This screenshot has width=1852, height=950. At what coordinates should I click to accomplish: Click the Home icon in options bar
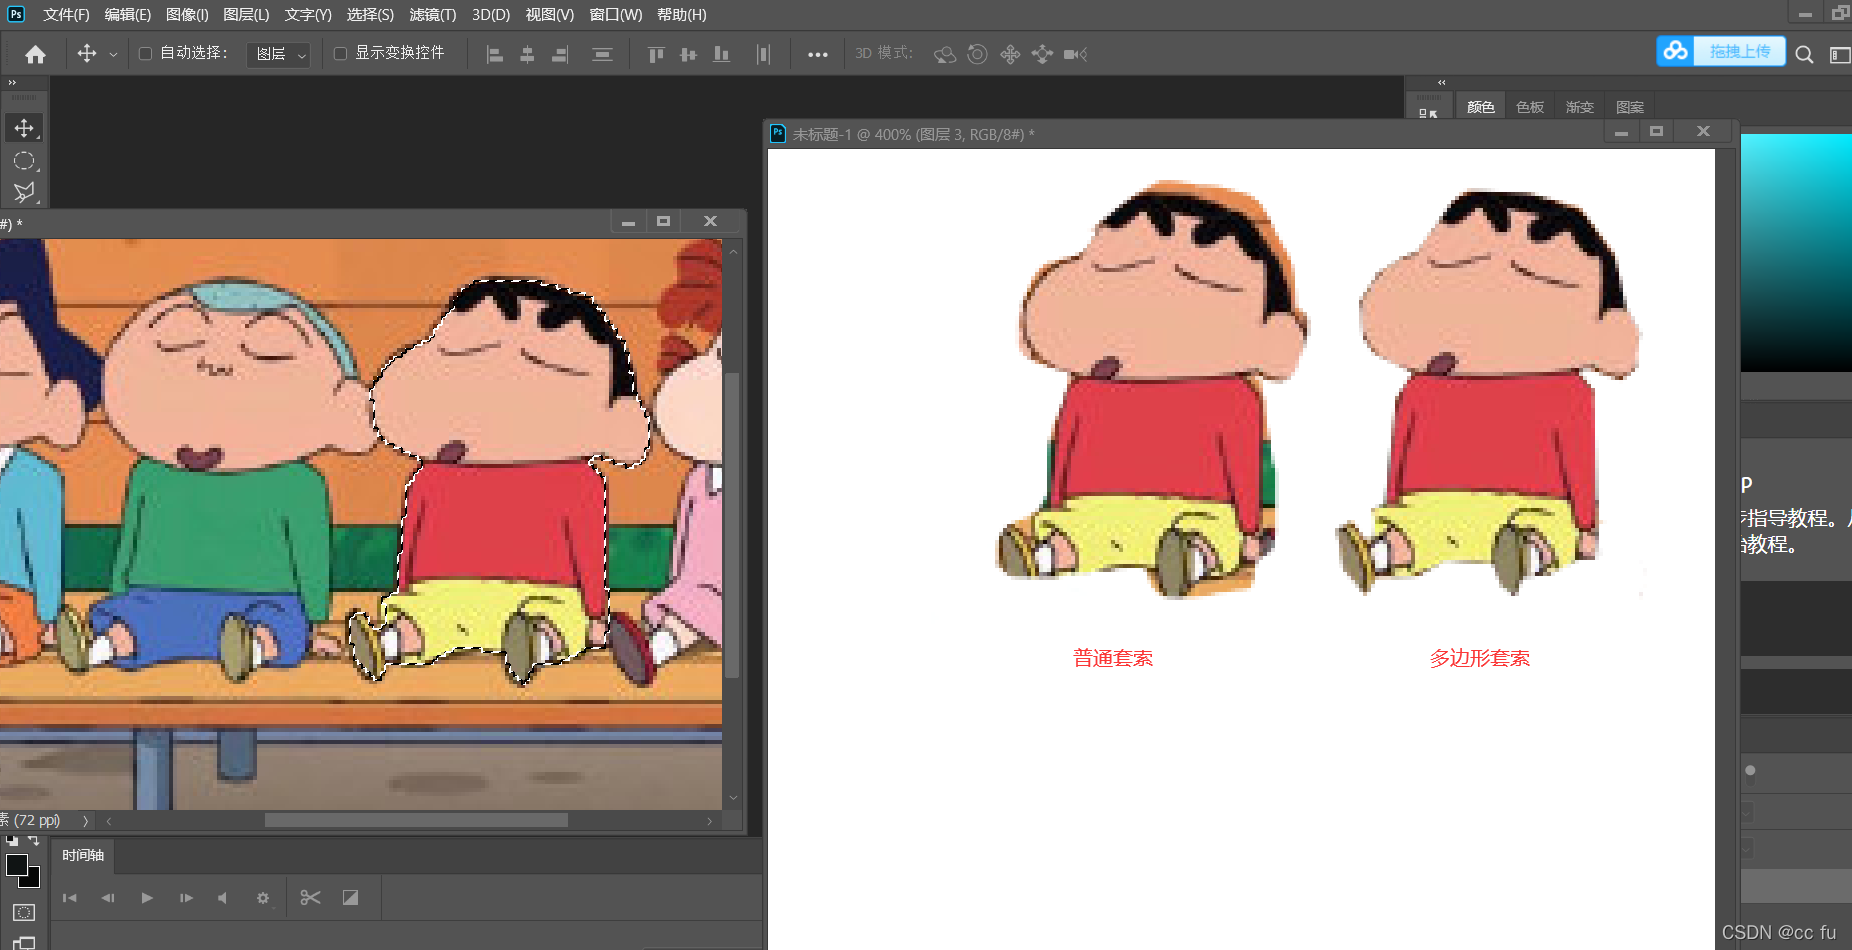[35, 54]
